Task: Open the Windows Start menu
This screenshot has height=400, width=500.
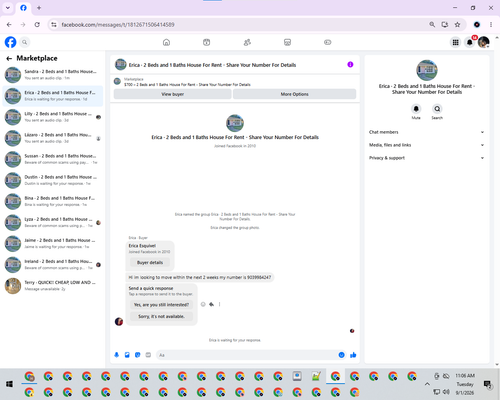Action: [9, 384]
